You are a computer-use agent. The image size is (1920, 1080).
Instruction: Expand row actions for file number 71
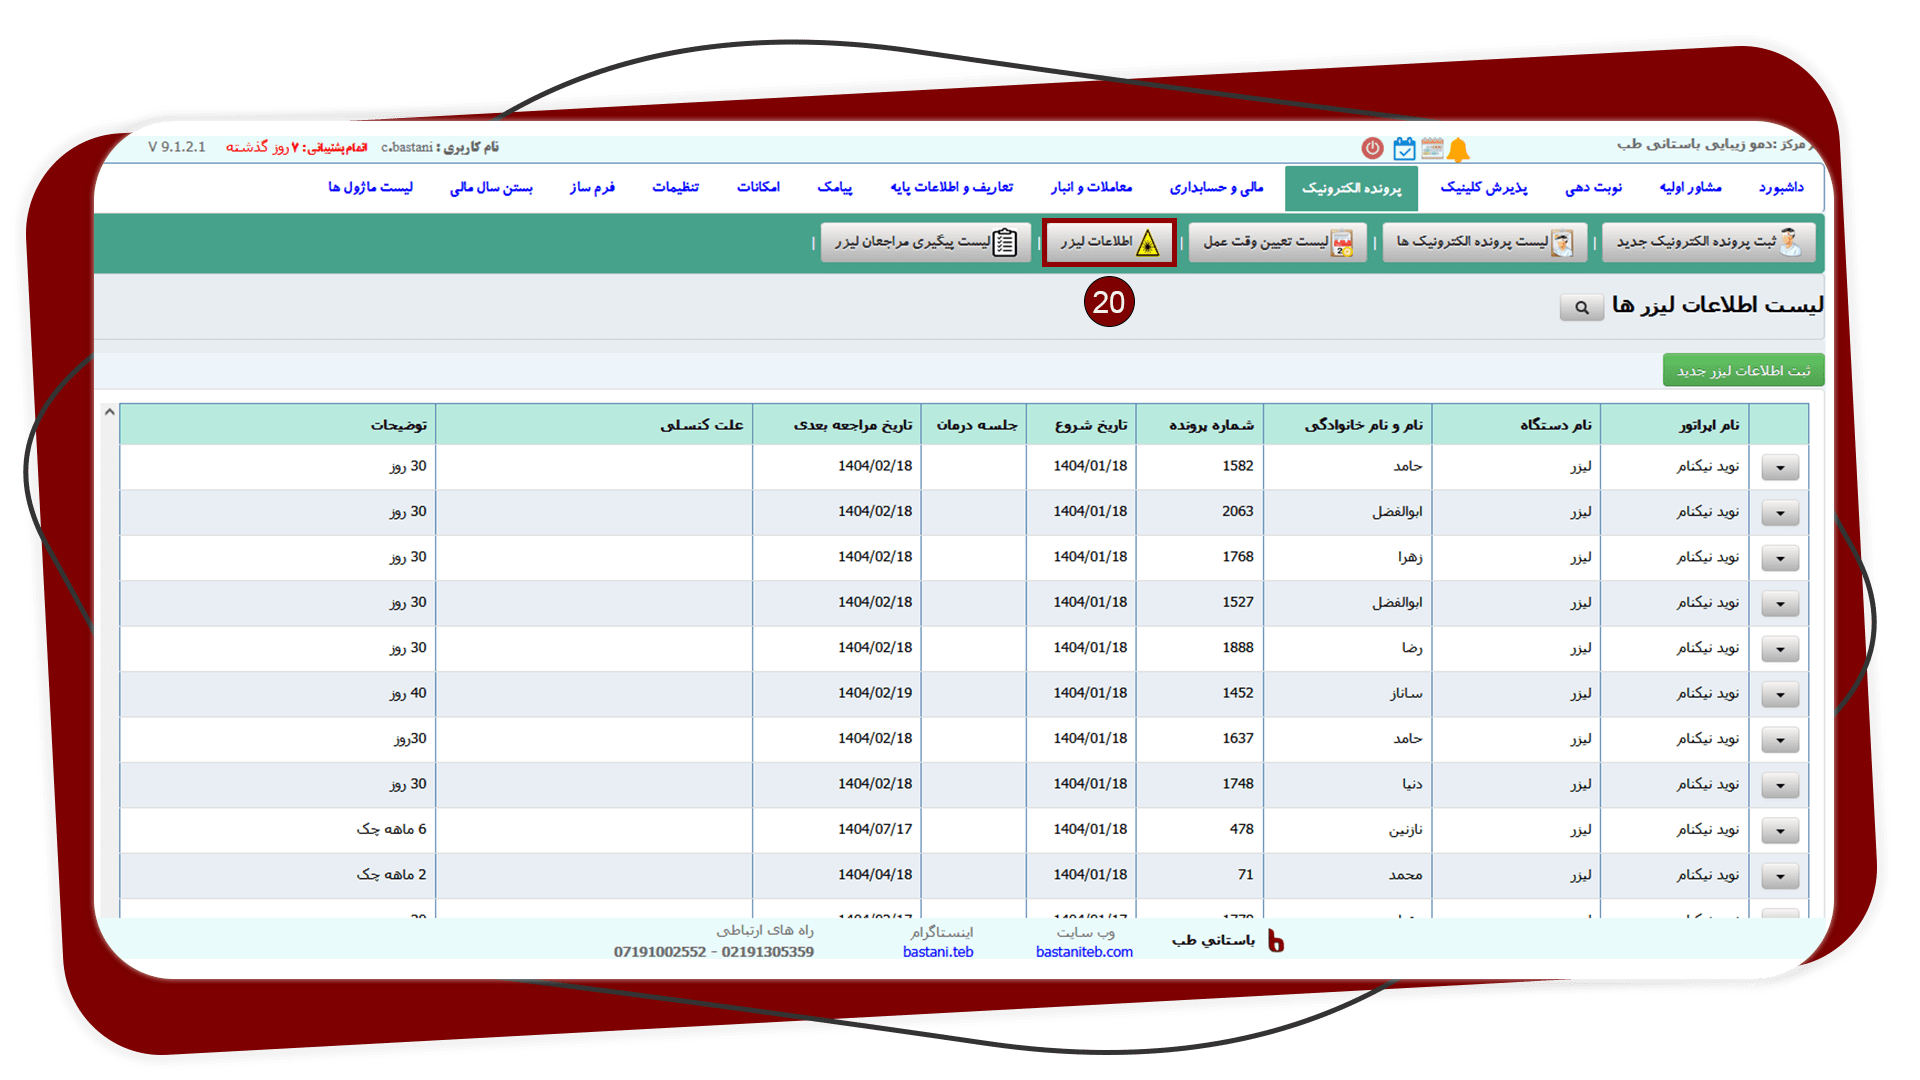(x=1780, y=877)
